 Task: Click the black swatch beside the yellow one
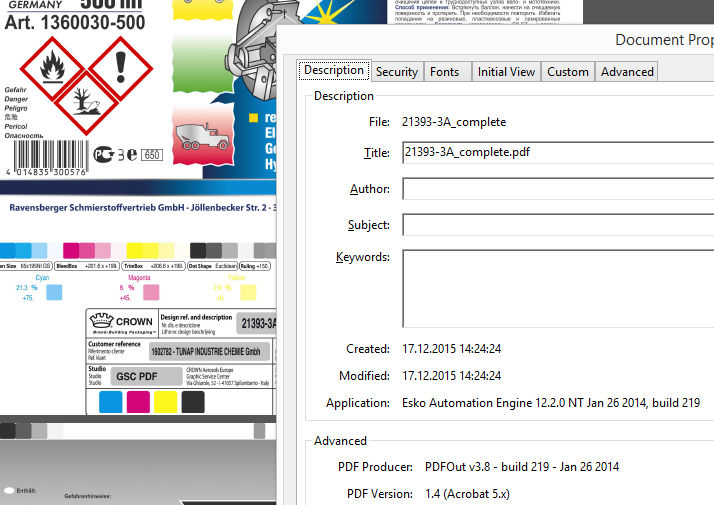[193, 402]
